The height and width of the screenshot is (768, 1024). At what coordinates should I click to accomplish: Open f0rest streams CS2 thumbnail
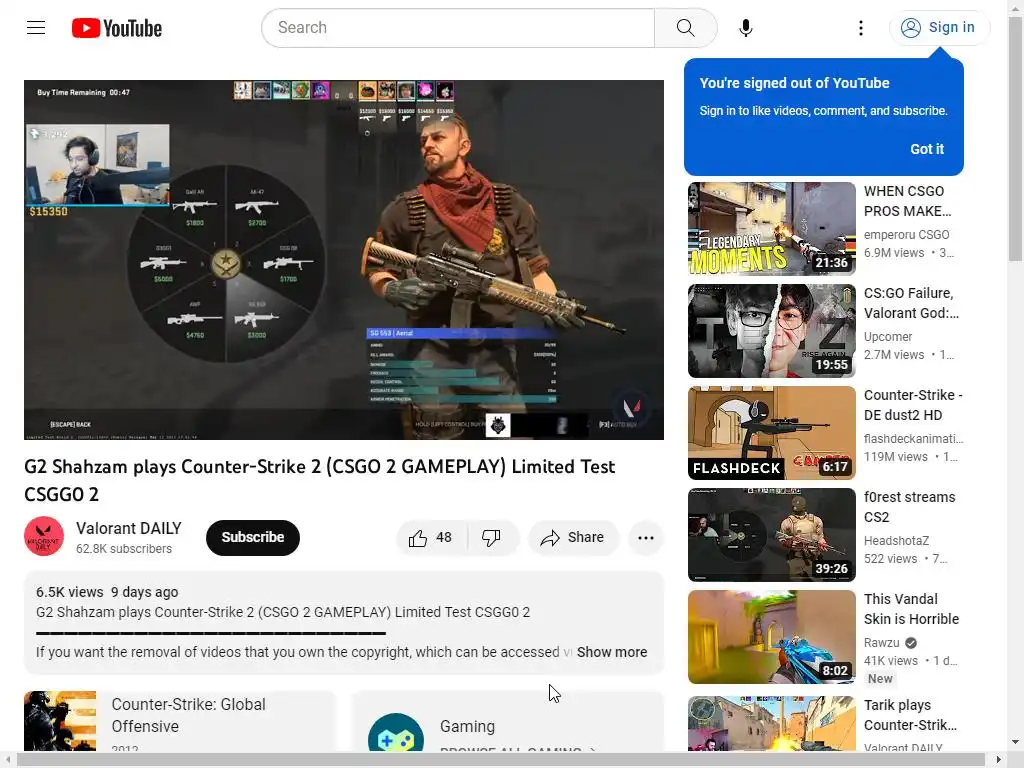771,534
